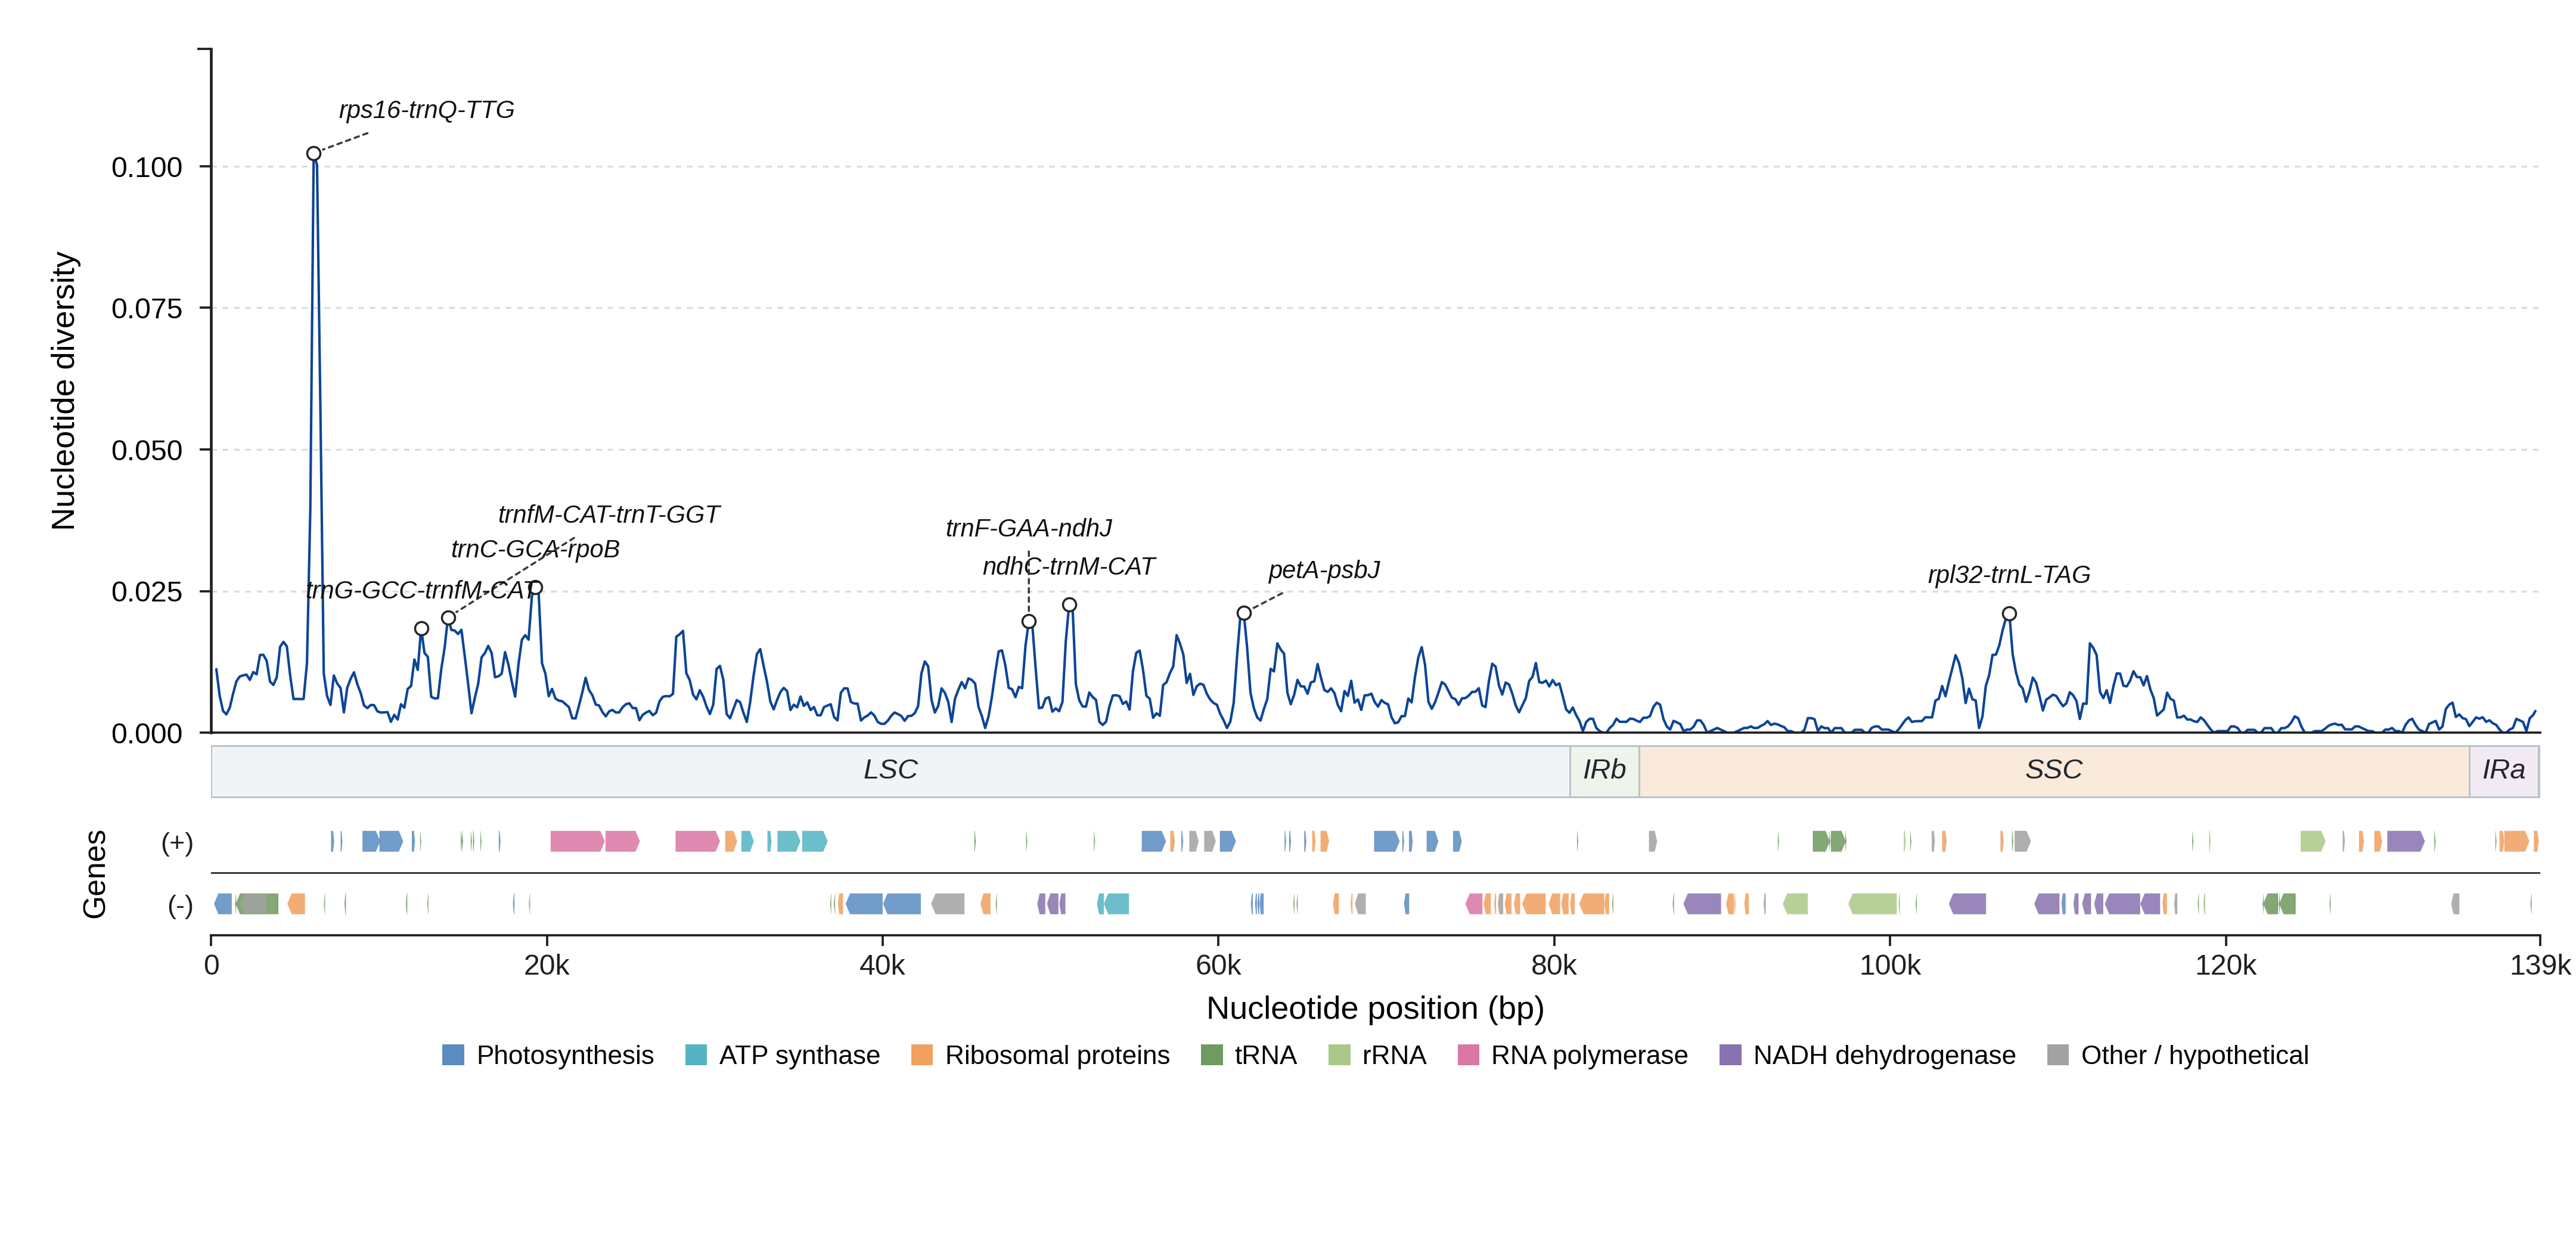
Task: Select the 'ndhC-trnM-CAT' annotation label
Action: (x=1069, y=566)
